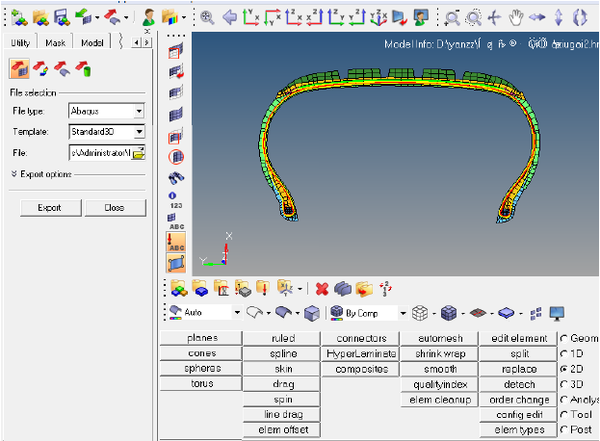
Task: Open the Template Standard3D dropdown
Action: pyautogui.click(x=139, y=132)
